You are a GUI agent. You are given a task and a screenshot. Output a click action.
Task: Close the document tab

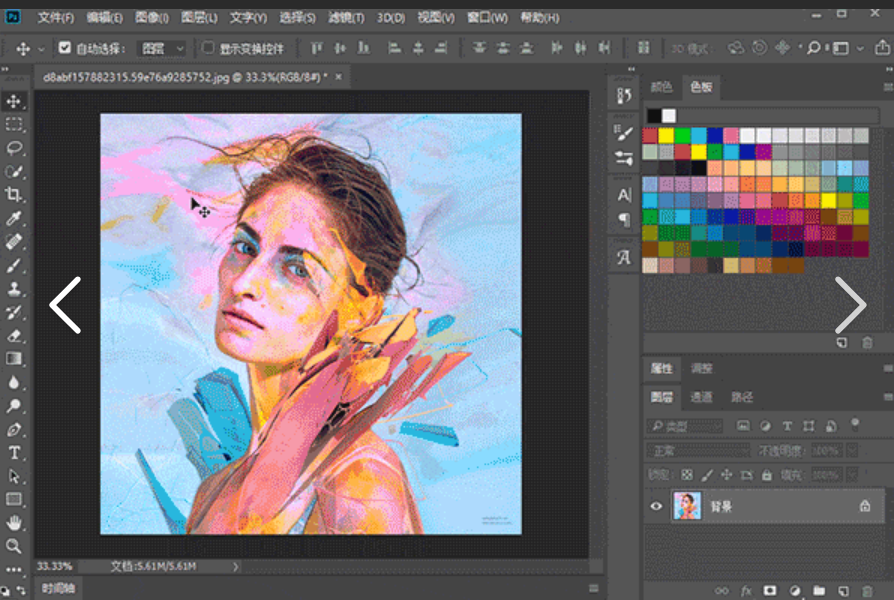pyautogui.click(x=339, y=76)
